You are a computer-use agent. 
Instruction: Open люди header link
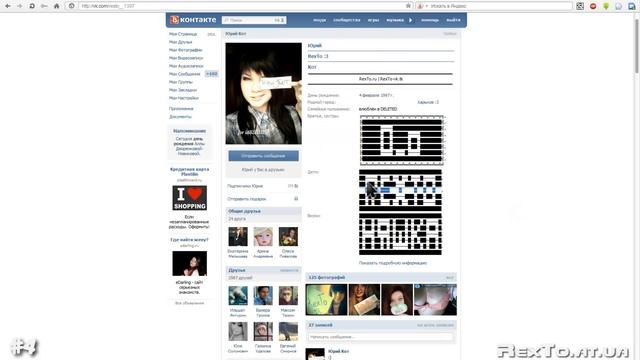click(x=320, y=20)
